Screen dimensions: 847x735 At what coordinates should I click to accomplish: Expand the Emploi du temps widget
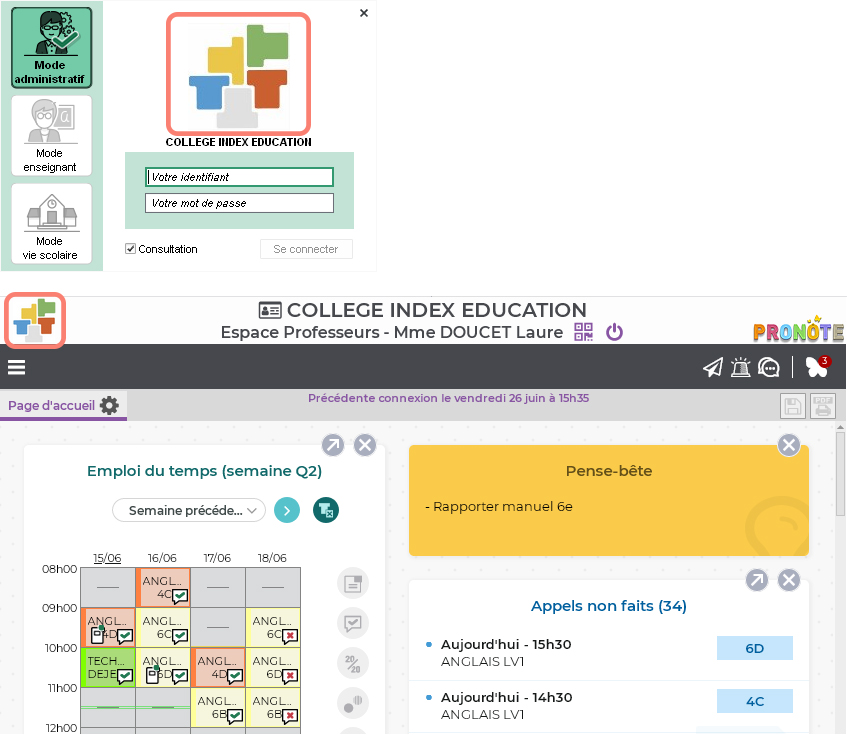[x=333, y=446]
